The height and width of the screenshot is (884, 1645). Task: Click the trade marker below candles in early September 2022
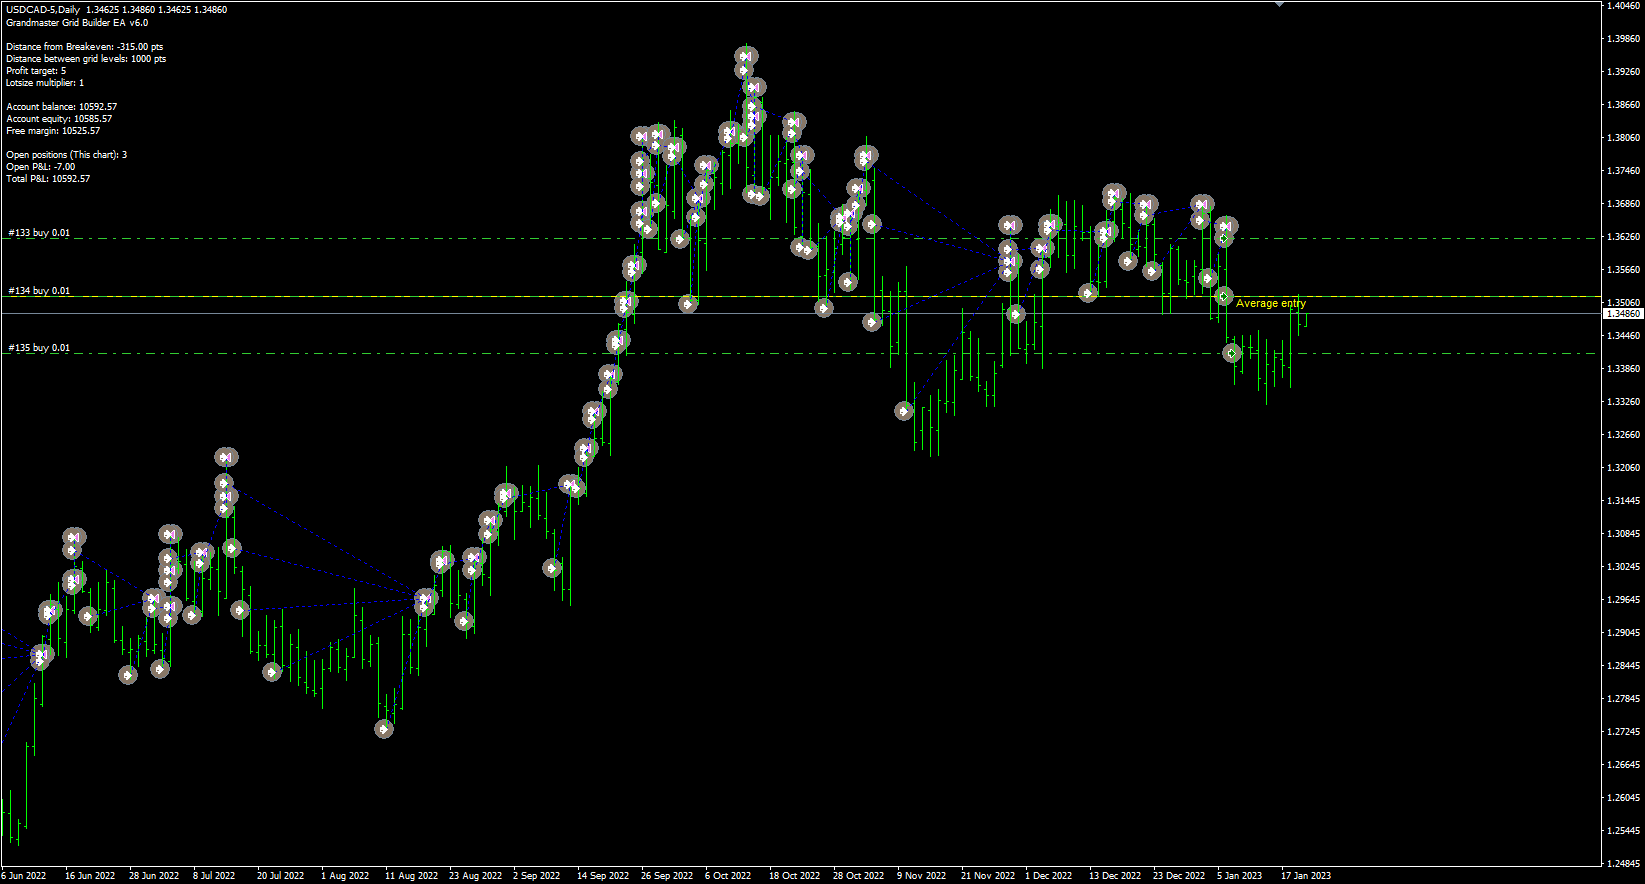click(552, 568)
